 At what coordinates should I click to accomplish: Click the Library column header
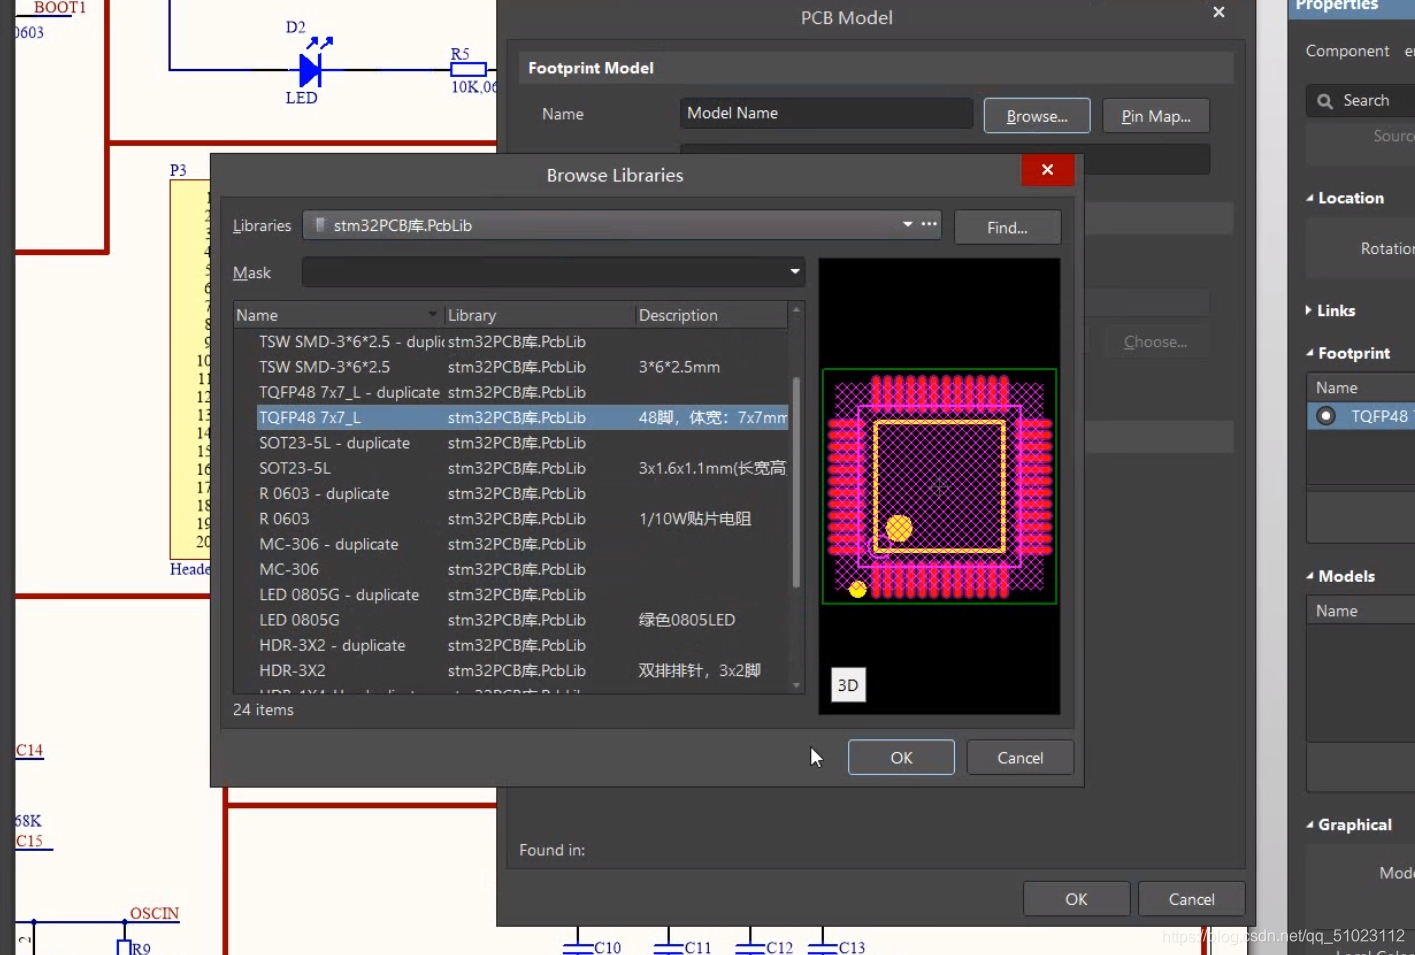pyautogui.click(x=539, y=315)
